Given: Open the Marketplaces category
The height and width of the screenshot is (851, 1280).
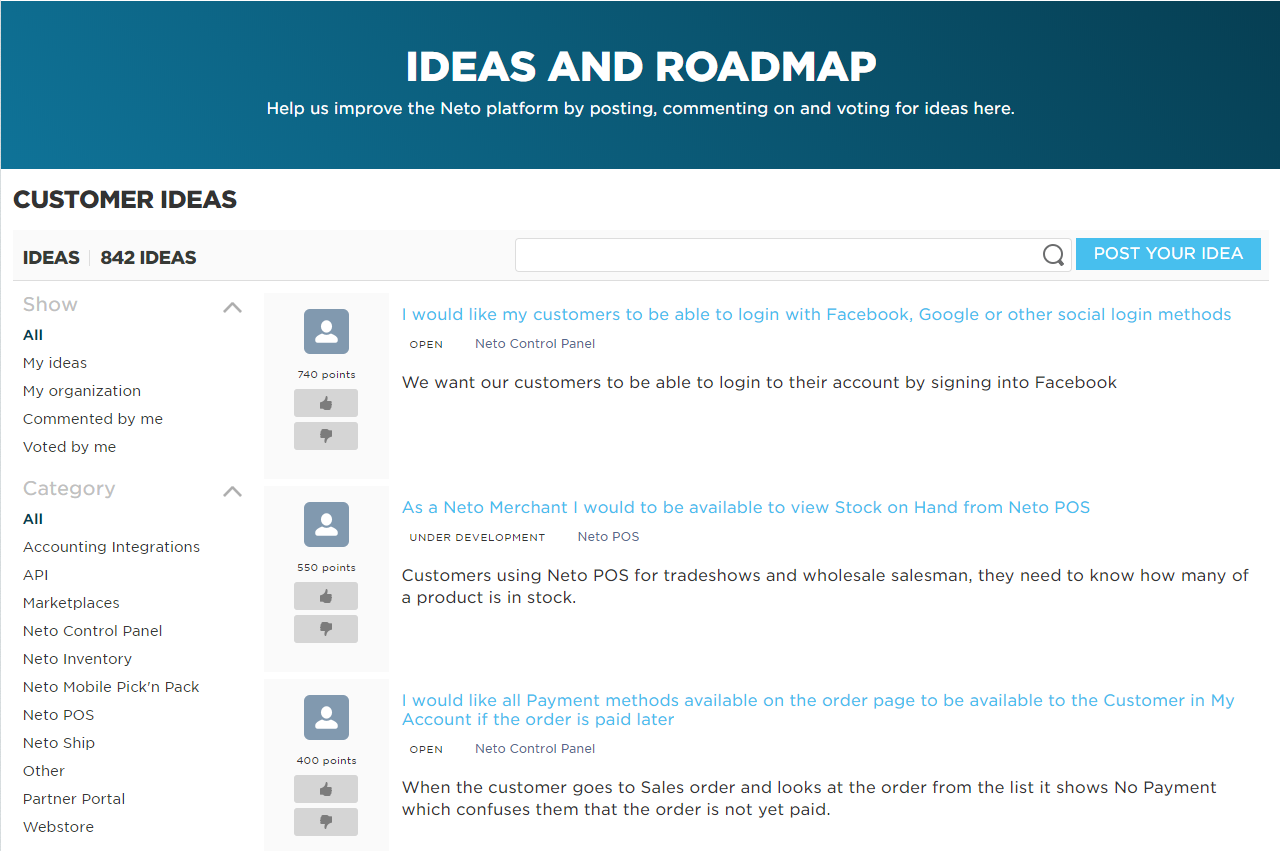Looking at the screenshot, I should coord(71,603).
